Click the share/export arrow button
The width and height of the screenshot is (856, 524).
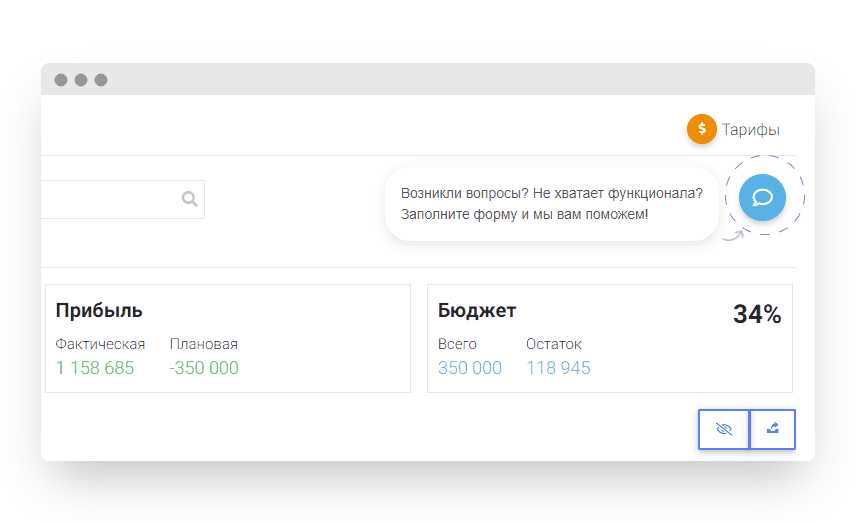[x=772, y=429]
